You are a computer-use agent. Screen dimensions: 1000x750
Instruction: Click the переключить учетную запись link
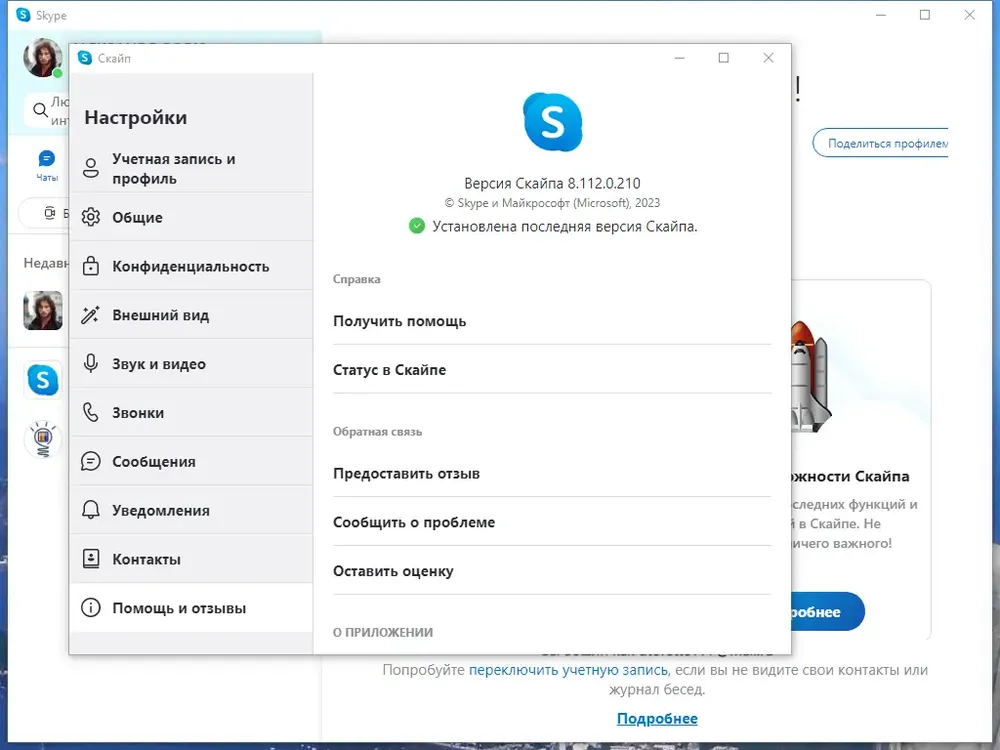[x=568, y=670]
